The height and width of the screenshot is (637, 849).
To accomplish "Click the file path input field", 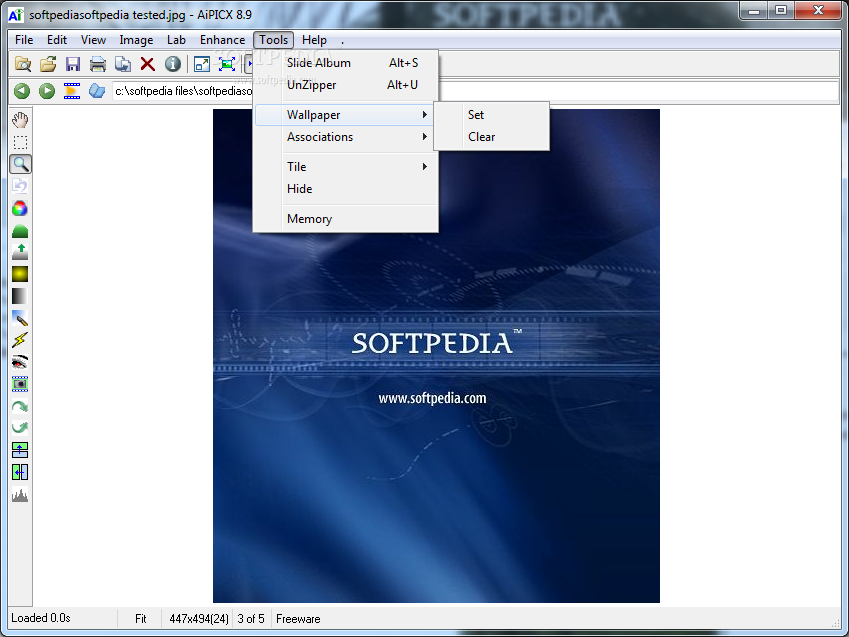I will (x=475, y=91).
